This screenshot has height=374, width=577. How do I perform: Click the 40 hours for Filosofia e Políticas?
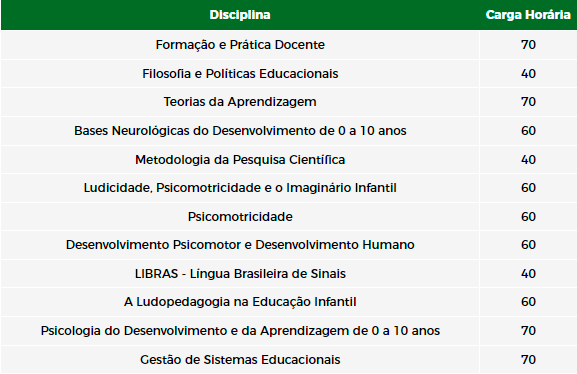click(x=528, y=74)
